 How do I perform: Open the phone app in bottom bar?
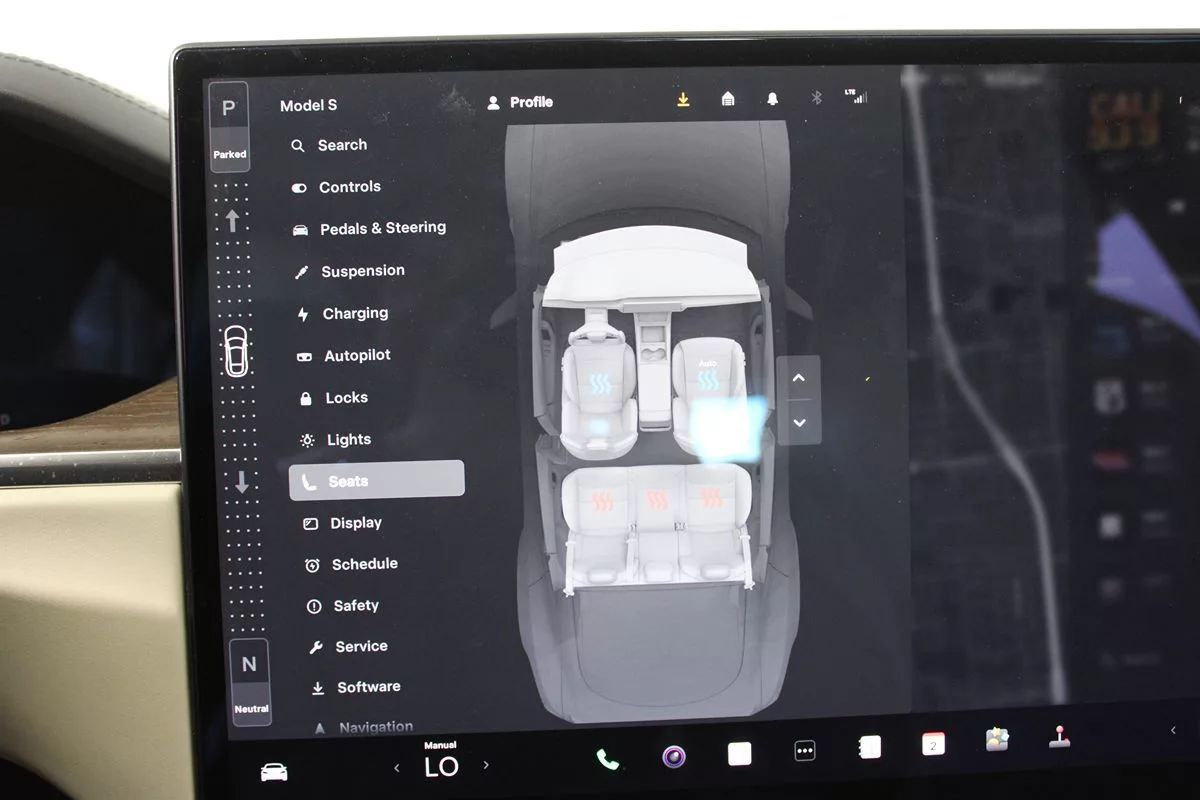tap(607, 759)
